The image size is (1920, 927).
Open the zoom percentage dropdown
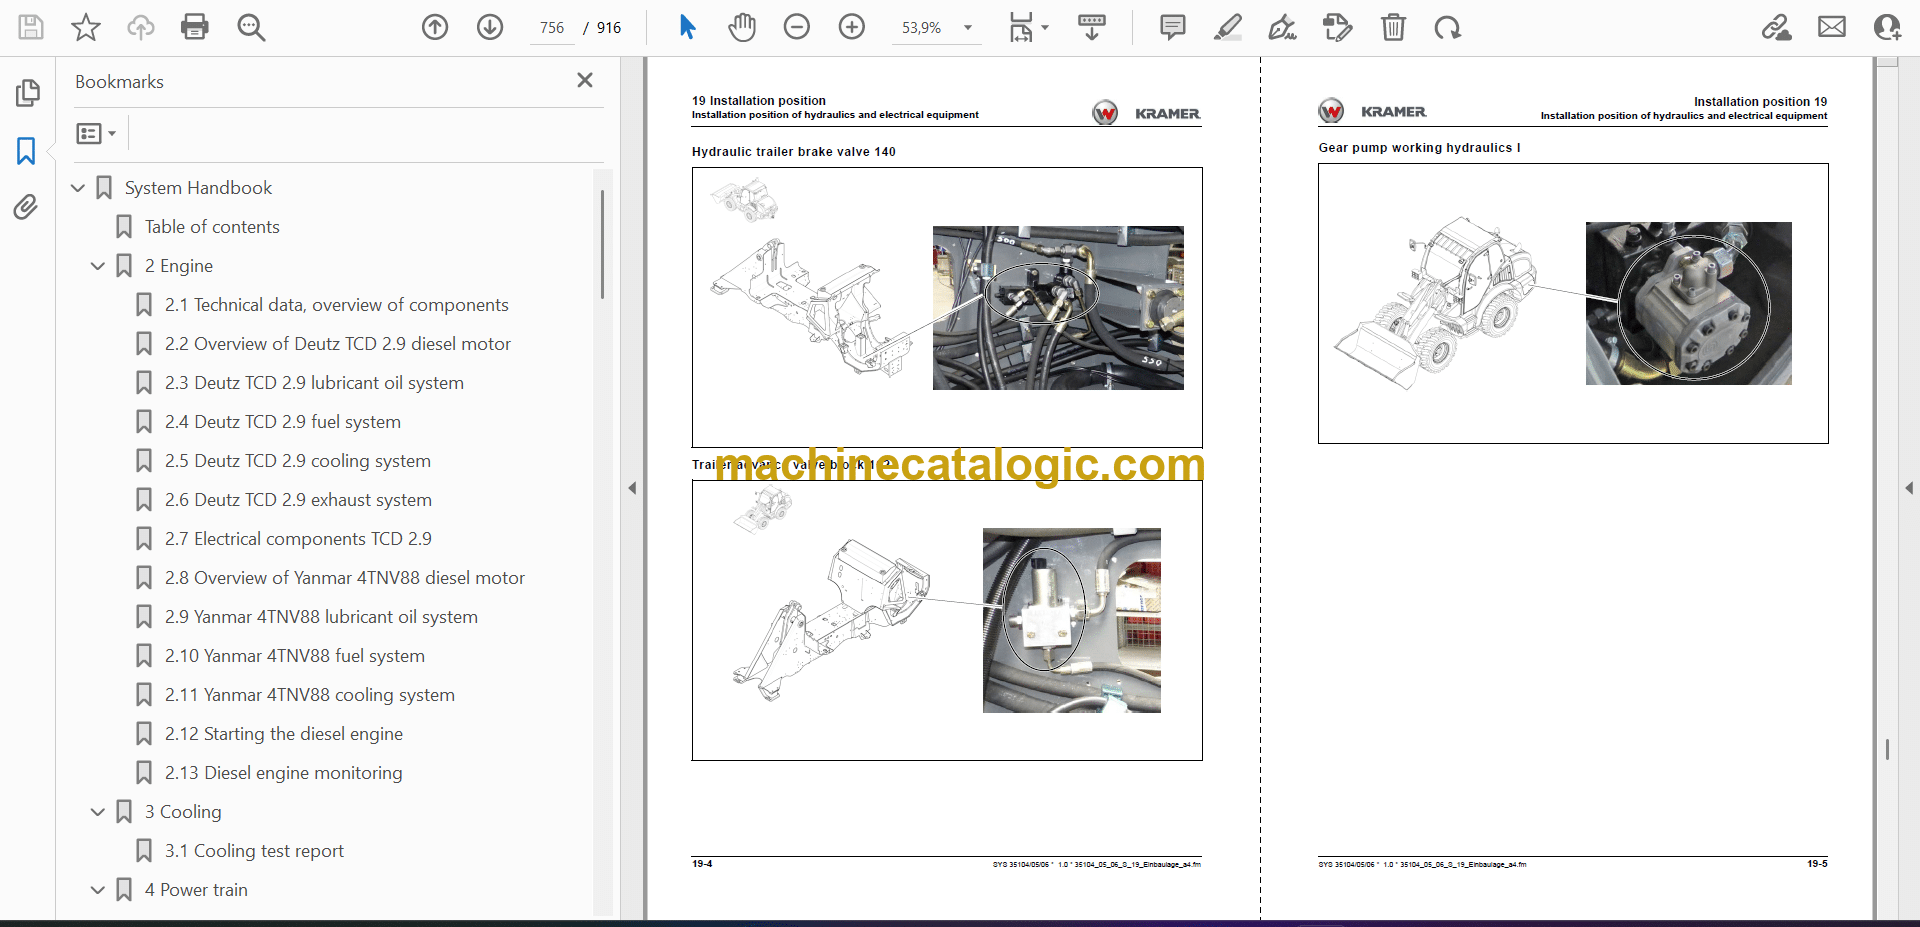(967, 28)
